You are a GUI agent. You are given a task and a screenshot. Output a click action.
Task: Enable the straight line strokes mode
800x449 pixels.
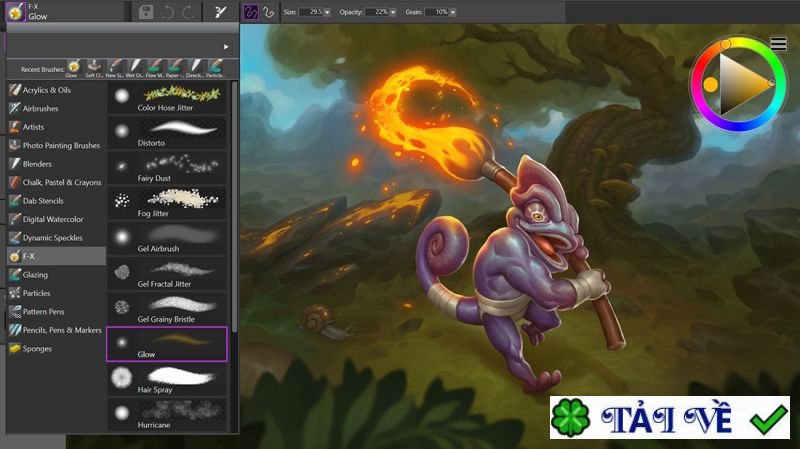point(268,12)
